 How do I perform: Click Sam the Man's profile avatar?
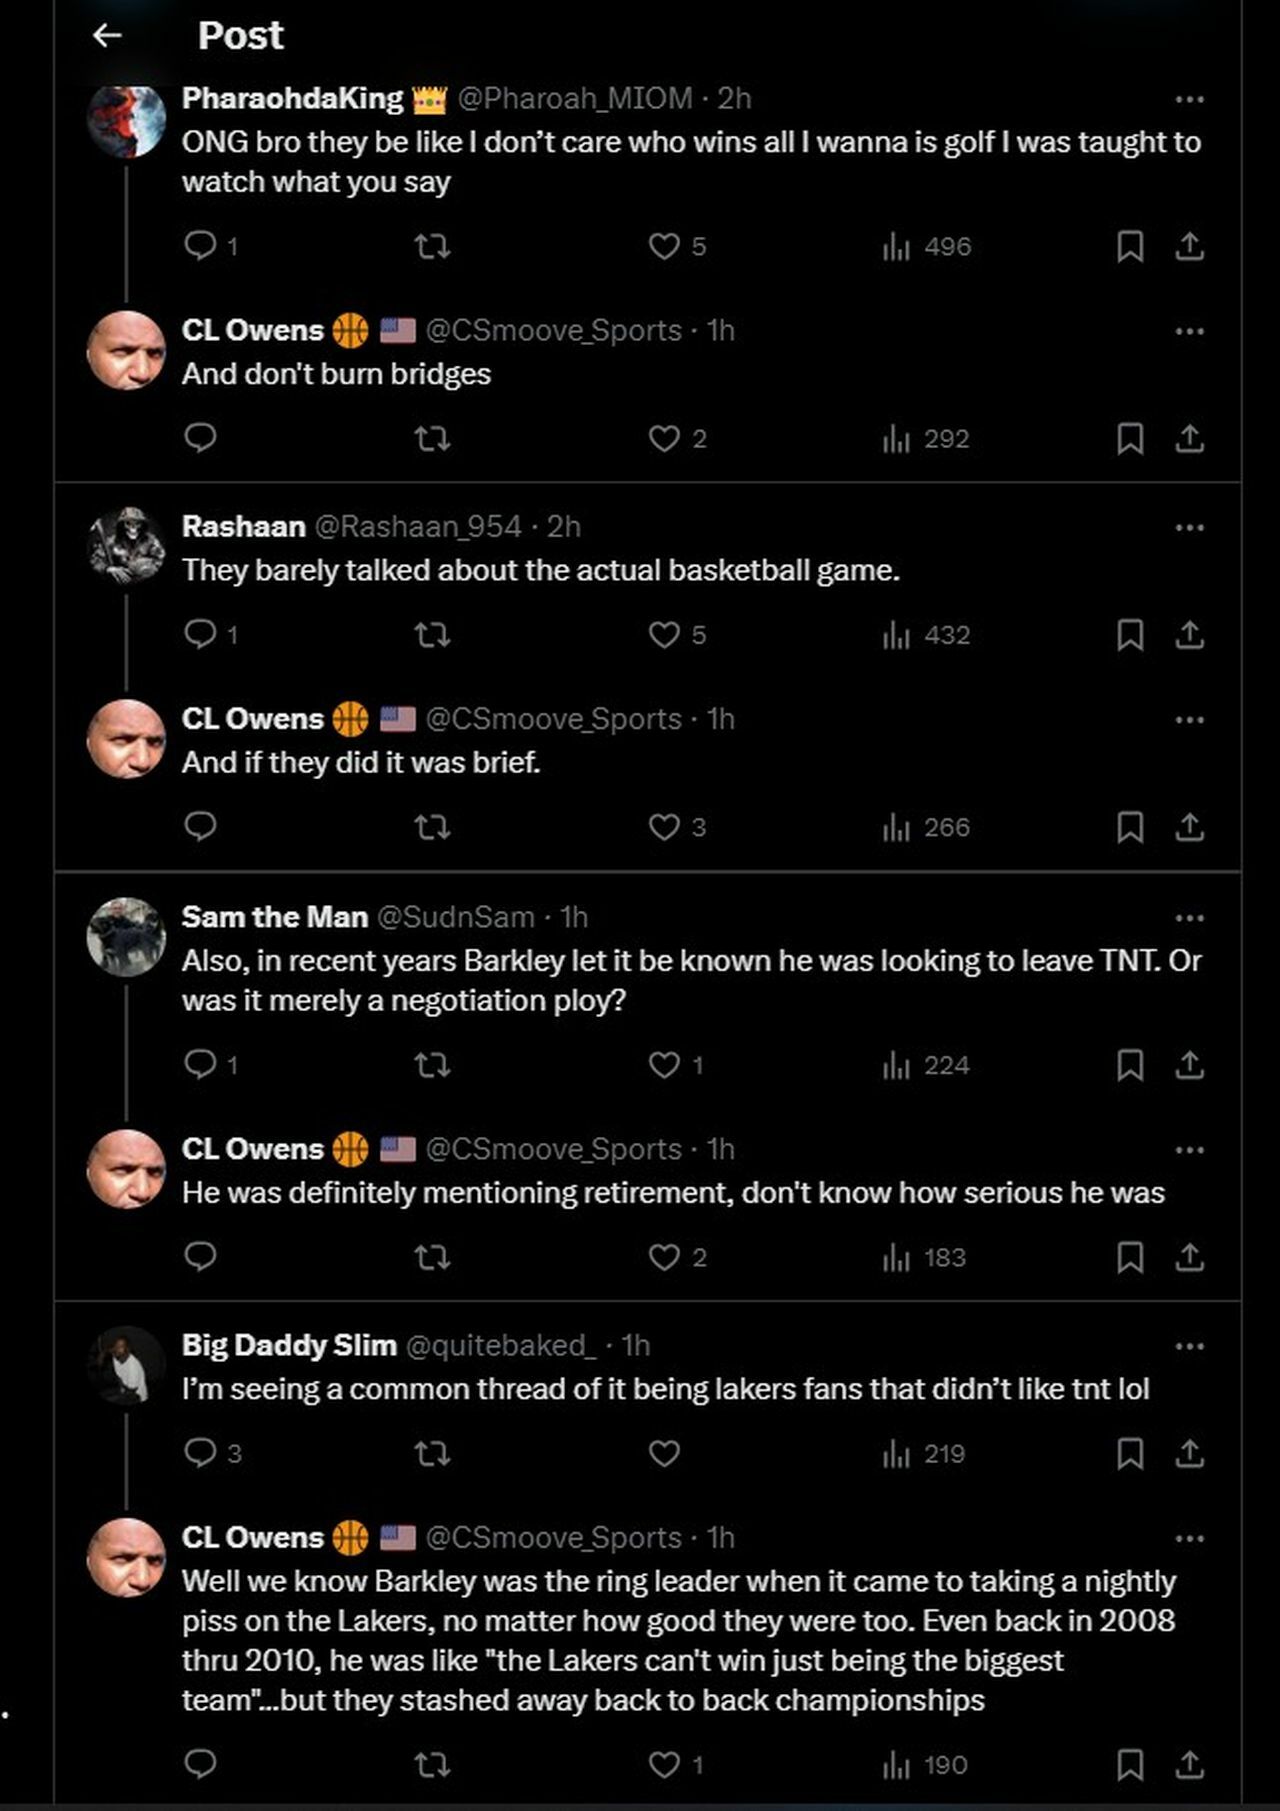tap(126, 937)
